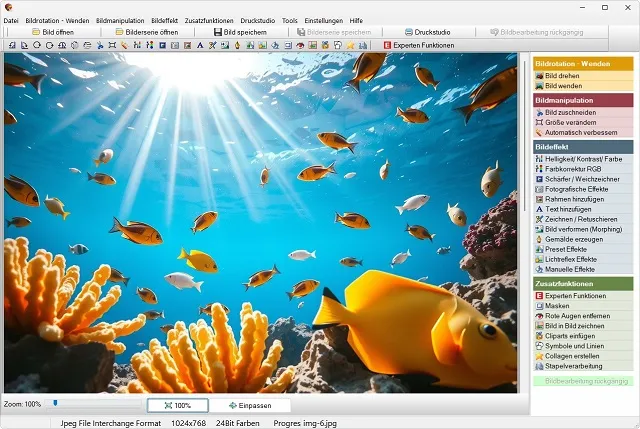Click the zoom slider handle
This screenshot has width=640, height=429.
tap(55, 403)
